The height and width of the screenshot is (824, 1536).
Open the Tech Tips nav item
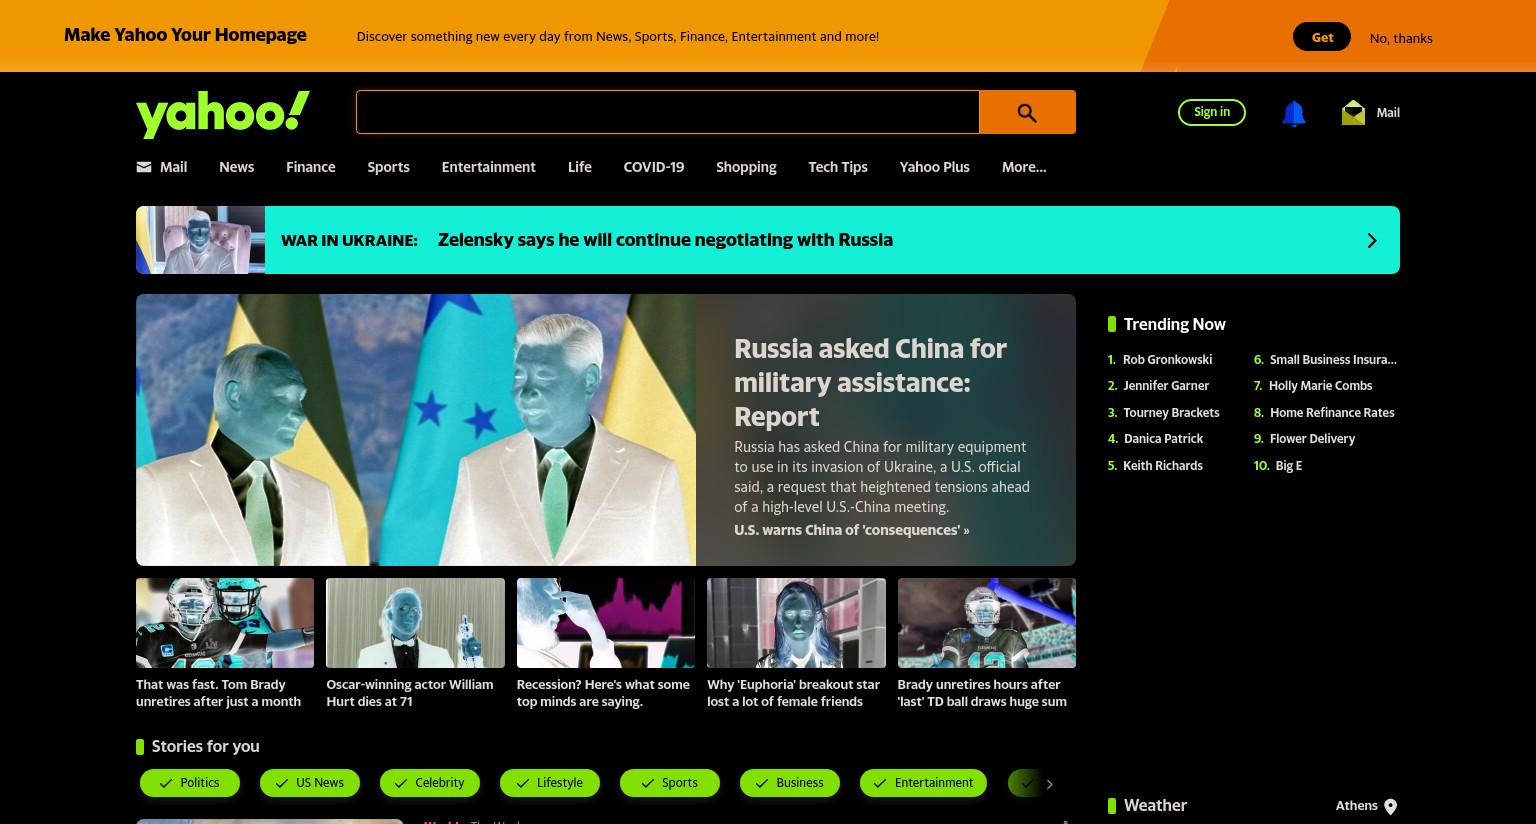[838, 167]
